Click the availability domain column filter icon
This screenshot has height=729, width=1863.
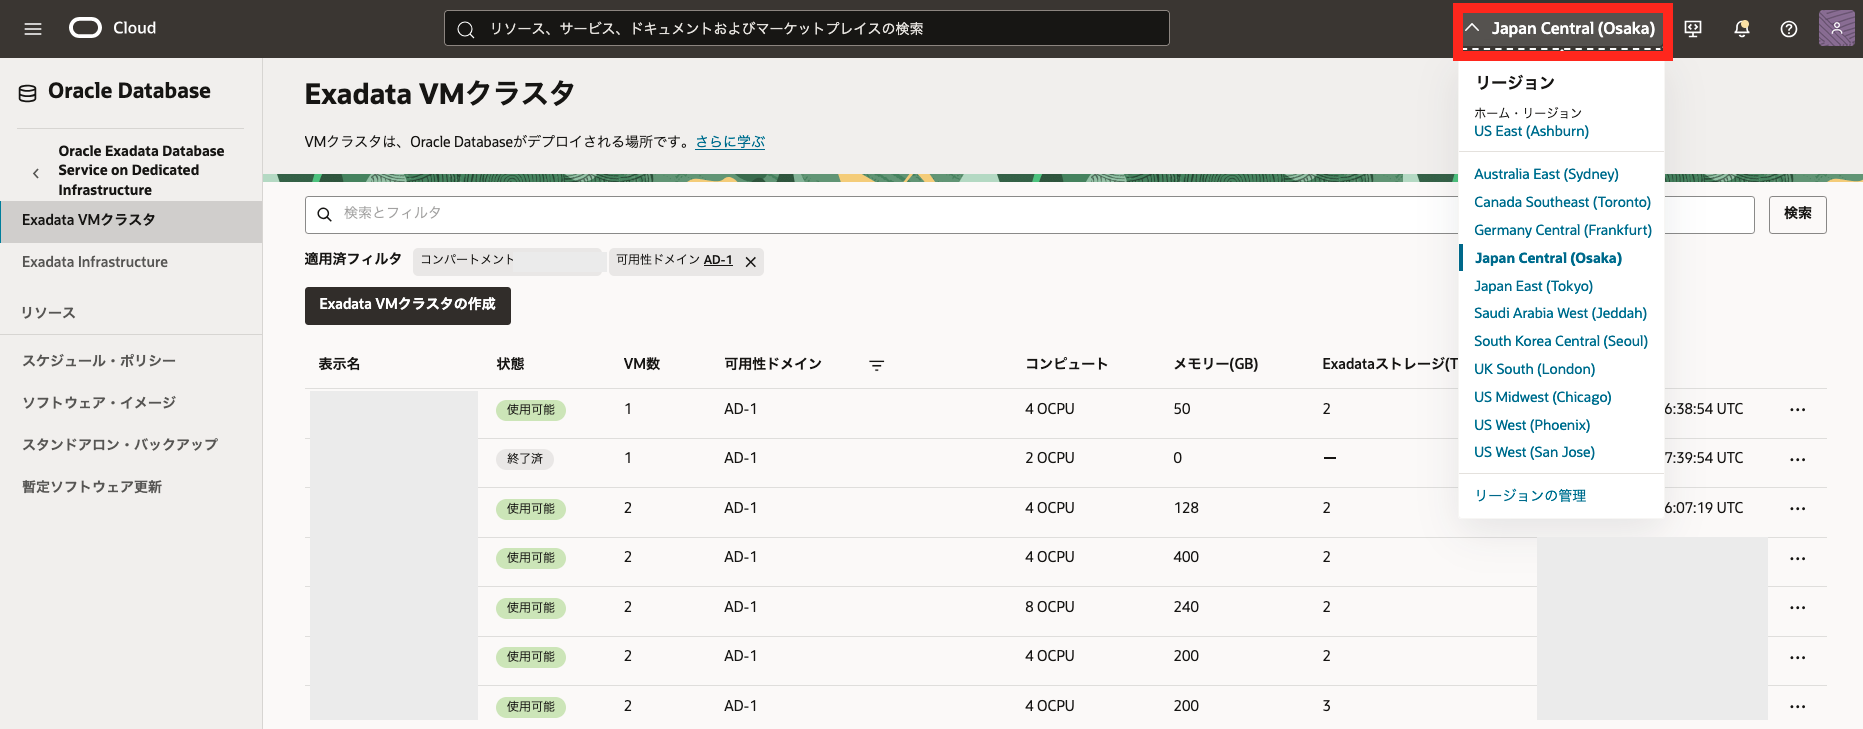[876, 365]
